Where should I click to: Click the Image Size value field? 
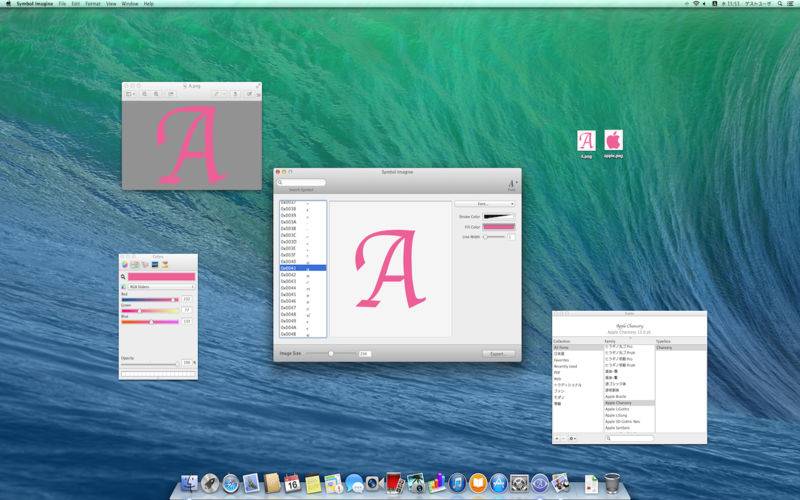pos(364,354)
